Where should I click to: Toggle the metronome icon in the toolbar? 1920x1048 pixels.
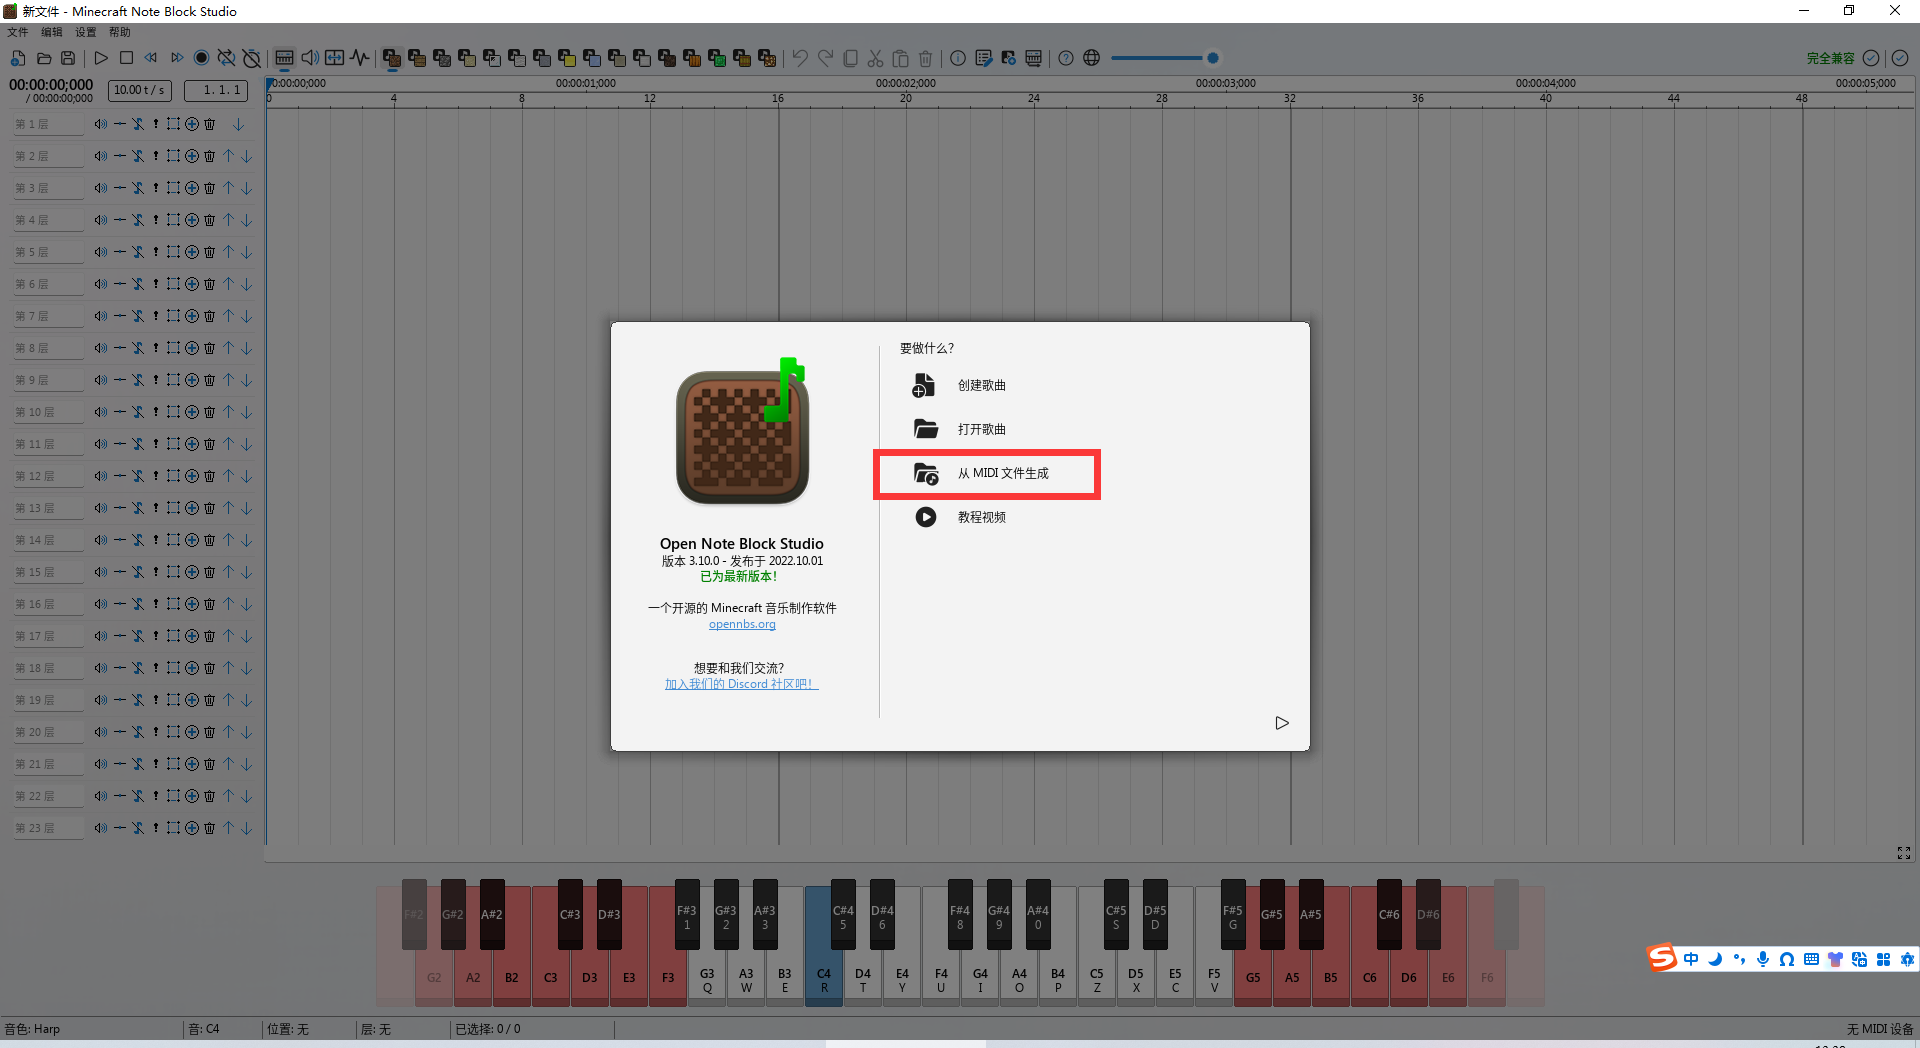click(252, 58)
